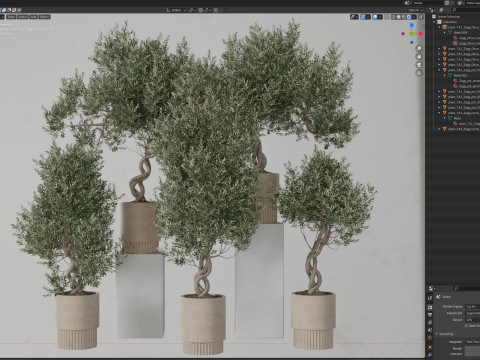Image resolution: width=480 pixels, height=360 pixels.
Task: Click the new scene icon in top bar
Action: point(447,3)
